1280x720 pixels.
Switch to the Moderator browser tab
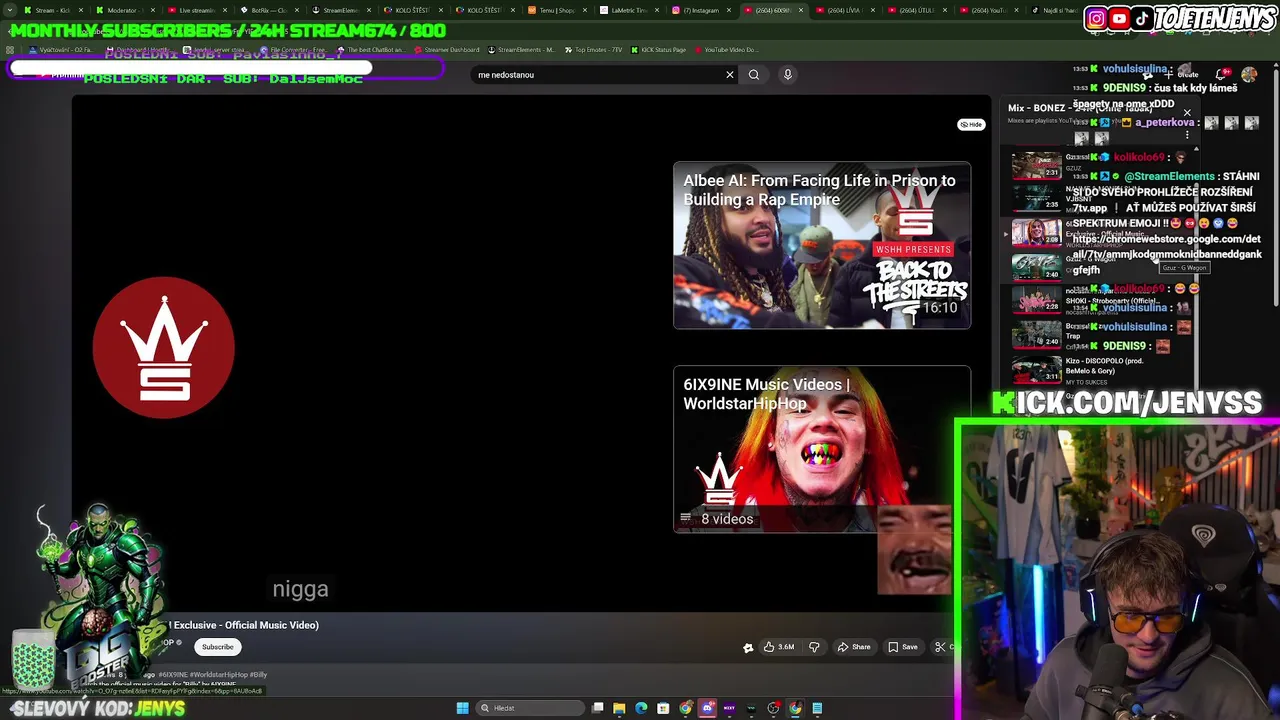pos(124,10)
